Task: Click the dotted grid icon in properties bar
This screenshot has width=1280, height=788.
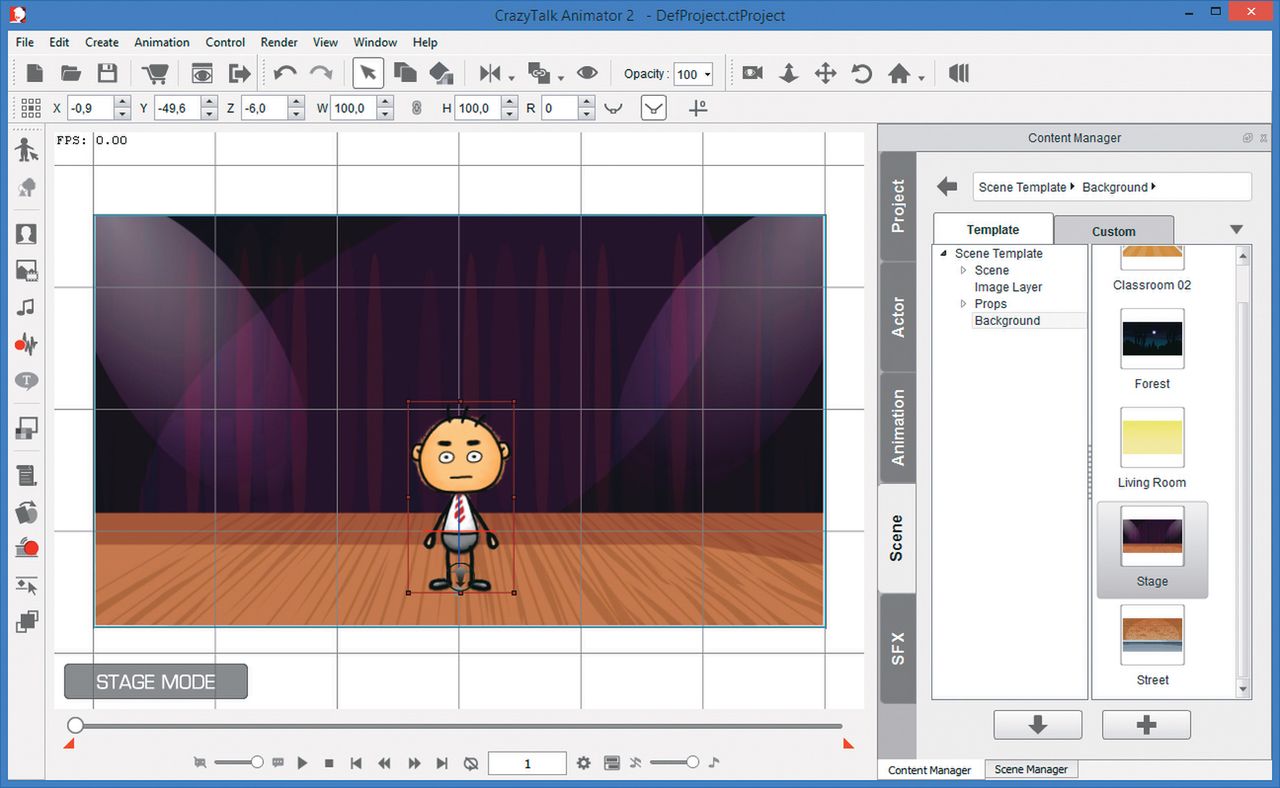Action: pos(30,108)
